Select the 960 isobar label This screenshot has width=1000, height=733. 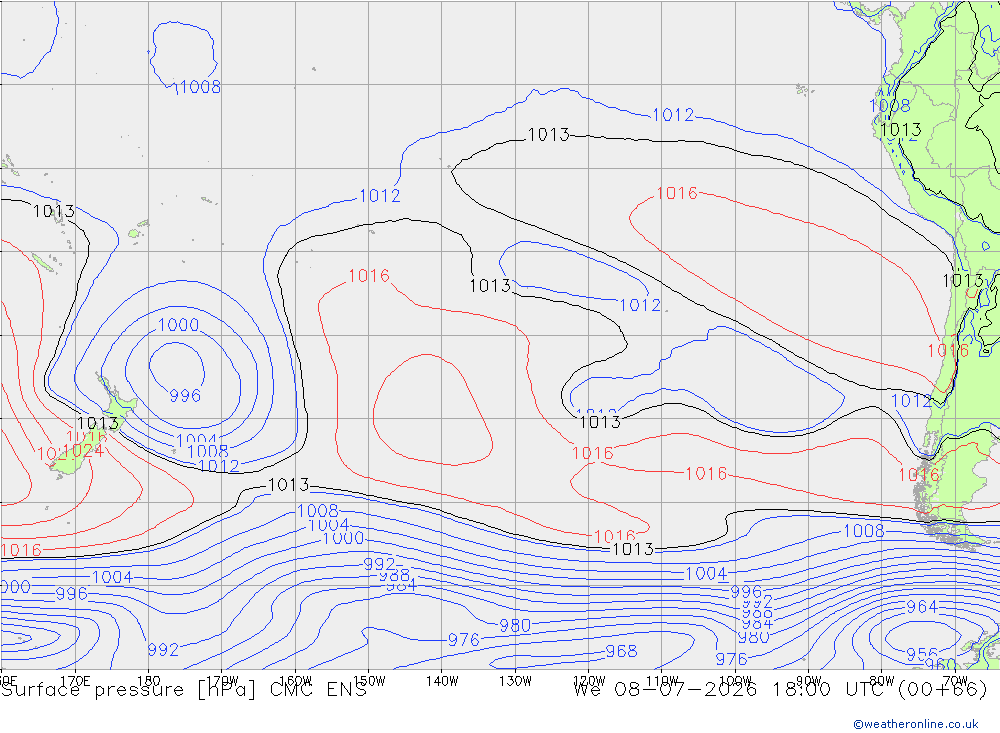click(x=941, y=664)
